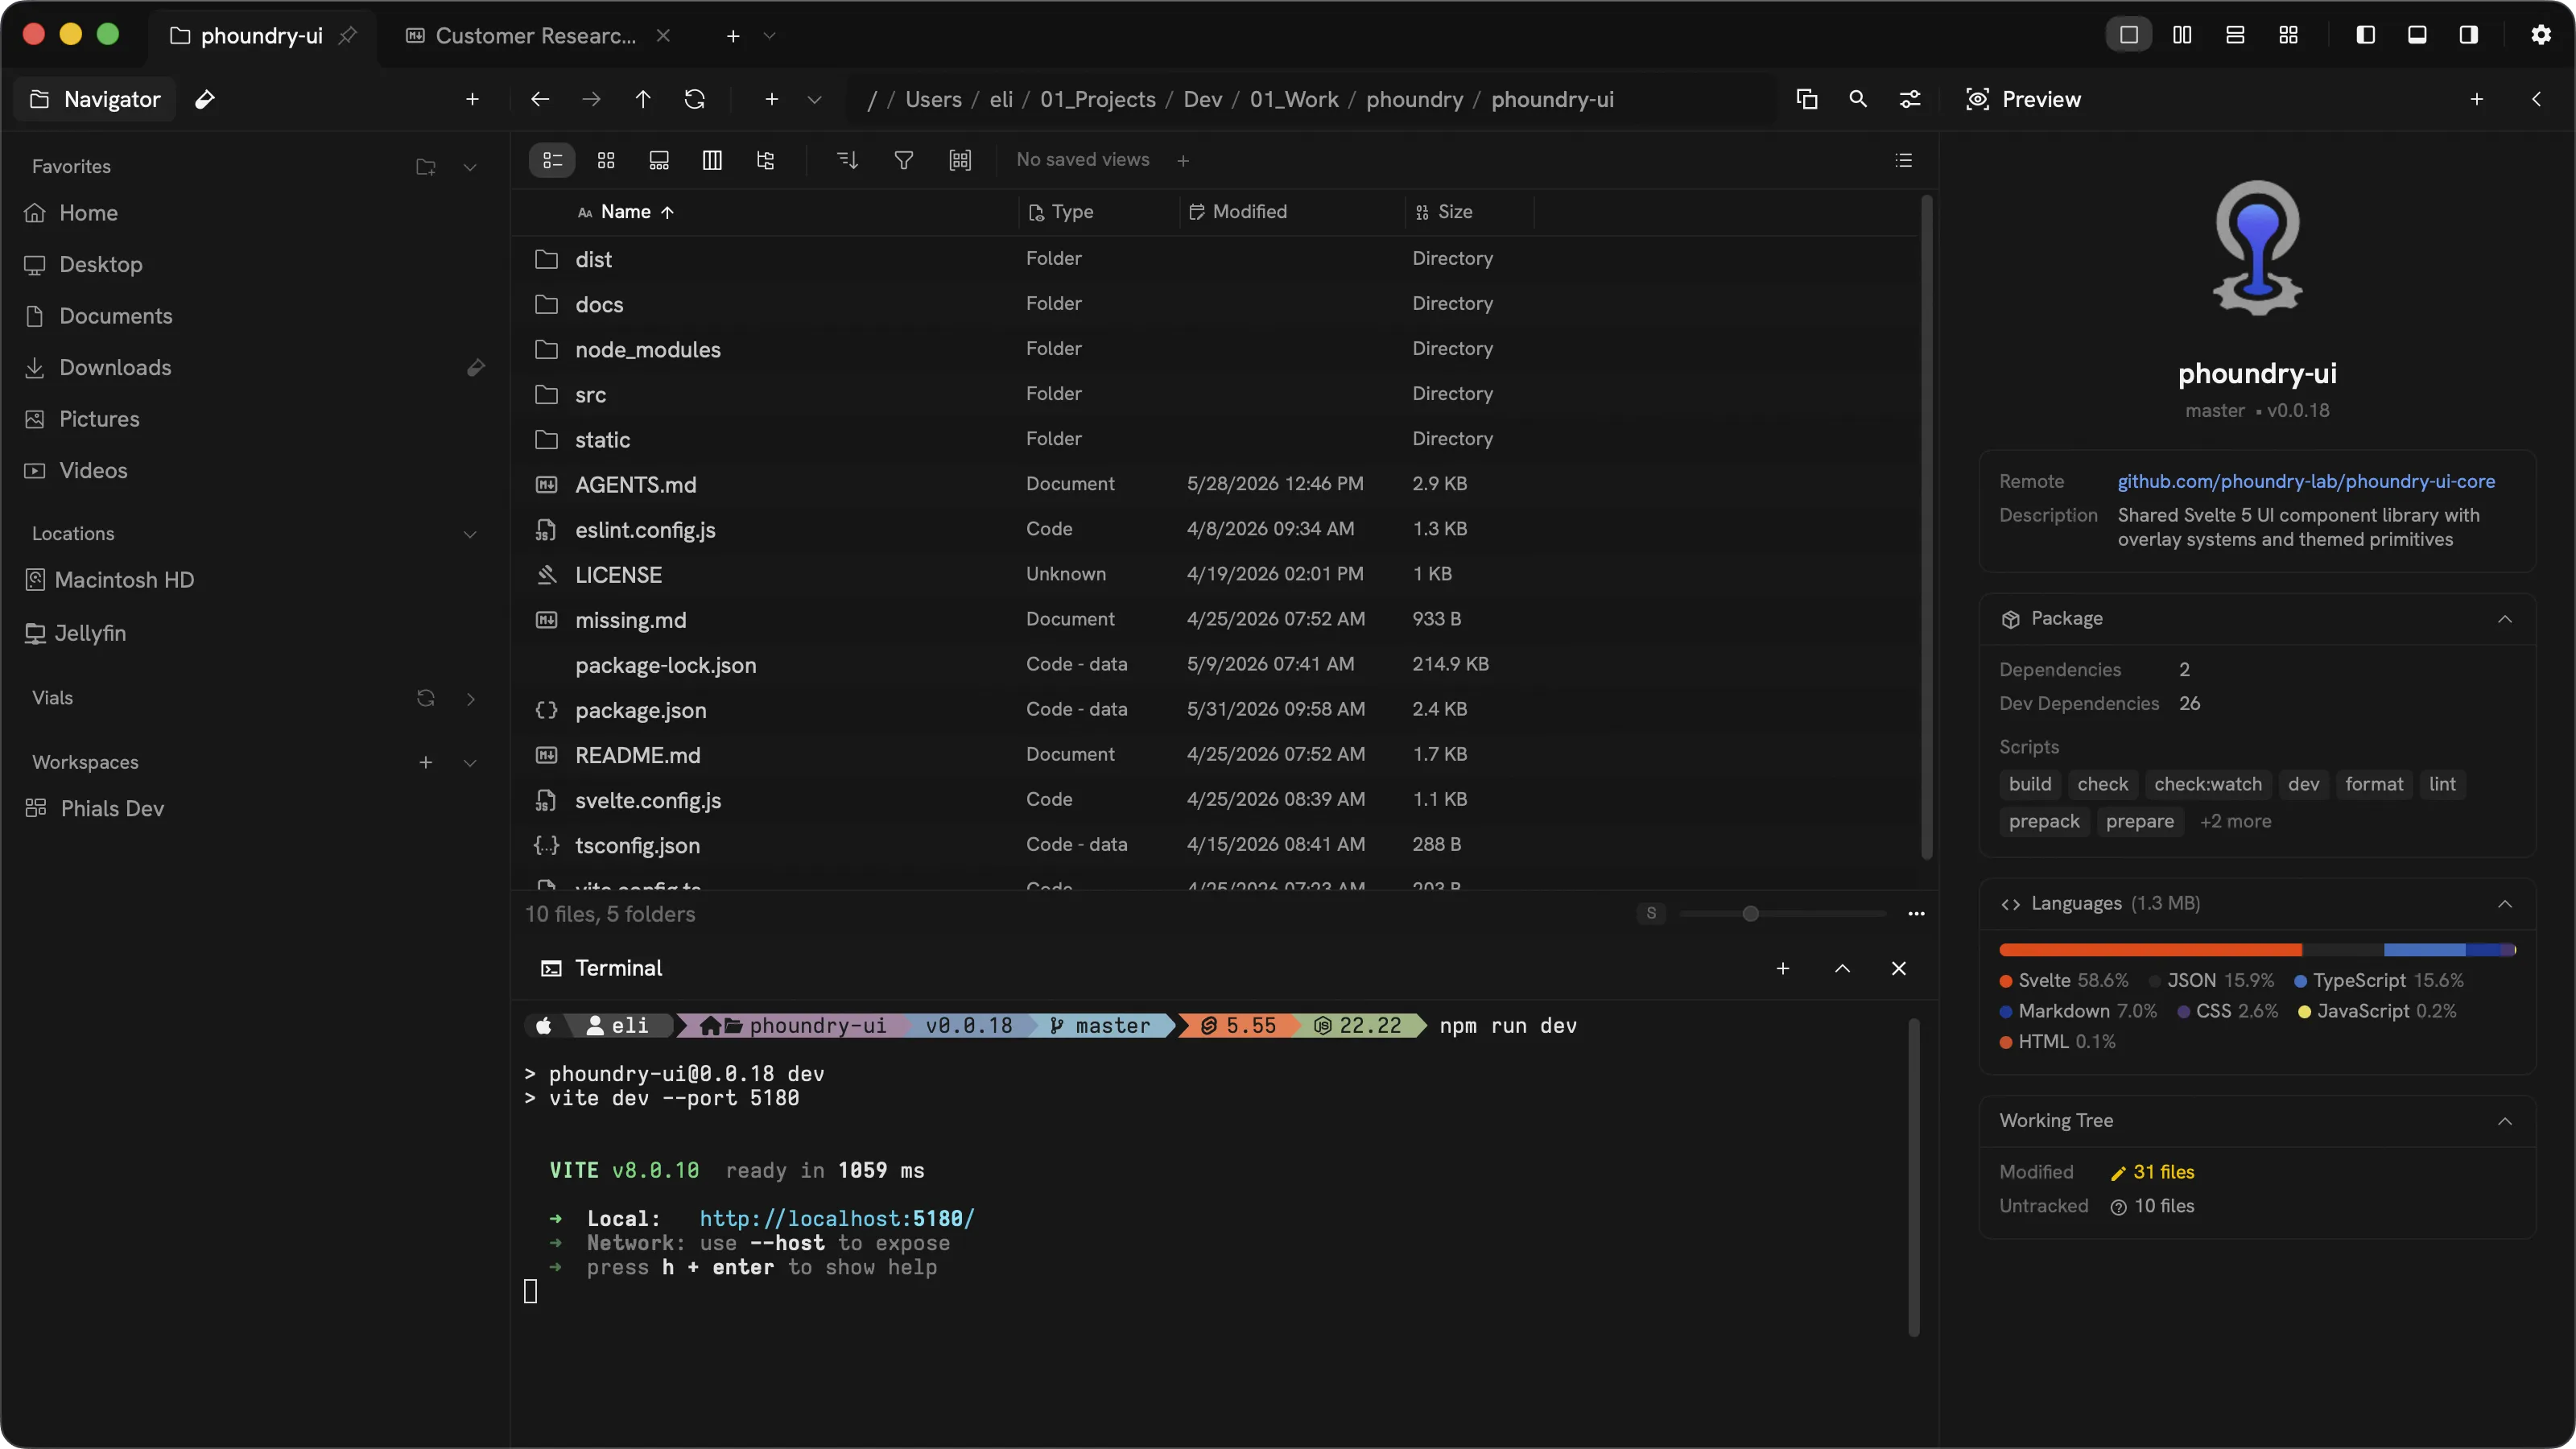Image resolution: width=2576 pixels, height=1449 pixels.
Task: Open the localhost:5180 link in terminal
Action: click(836, 1218)
